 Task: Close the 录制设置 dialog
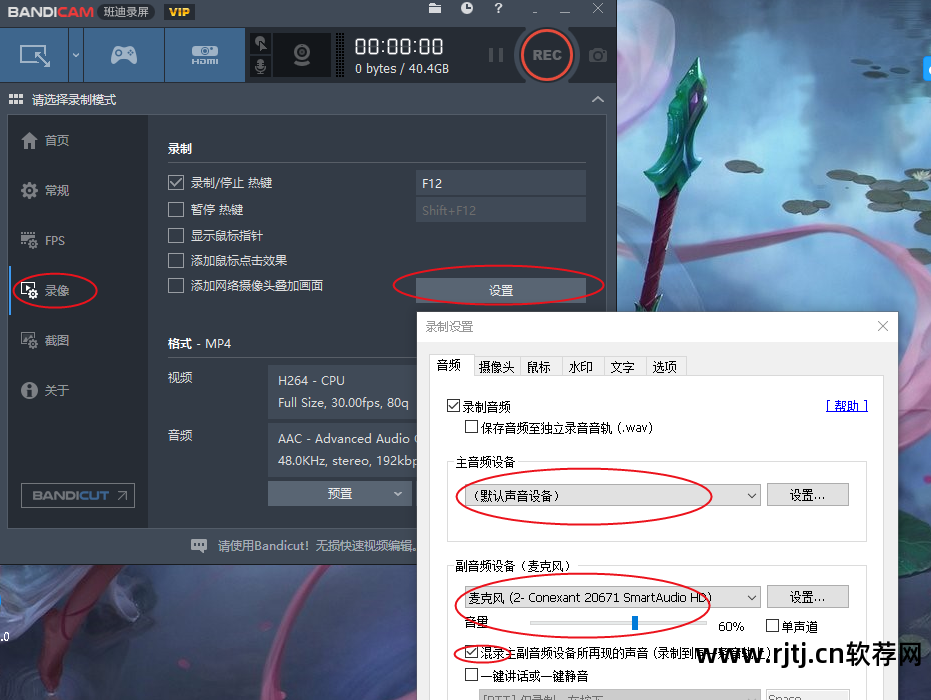(x=883, y=326)
